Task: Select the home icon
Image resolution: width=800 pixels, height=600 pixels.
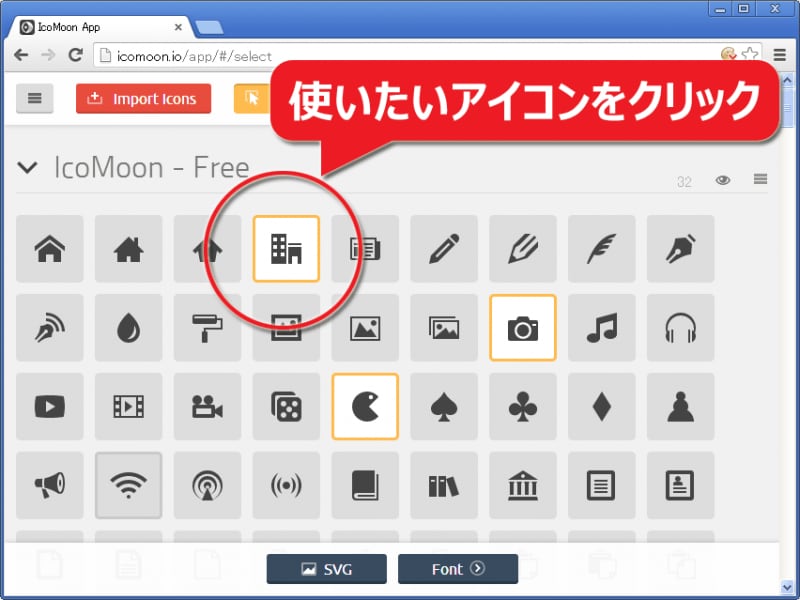Action: (x=50, y=249)
